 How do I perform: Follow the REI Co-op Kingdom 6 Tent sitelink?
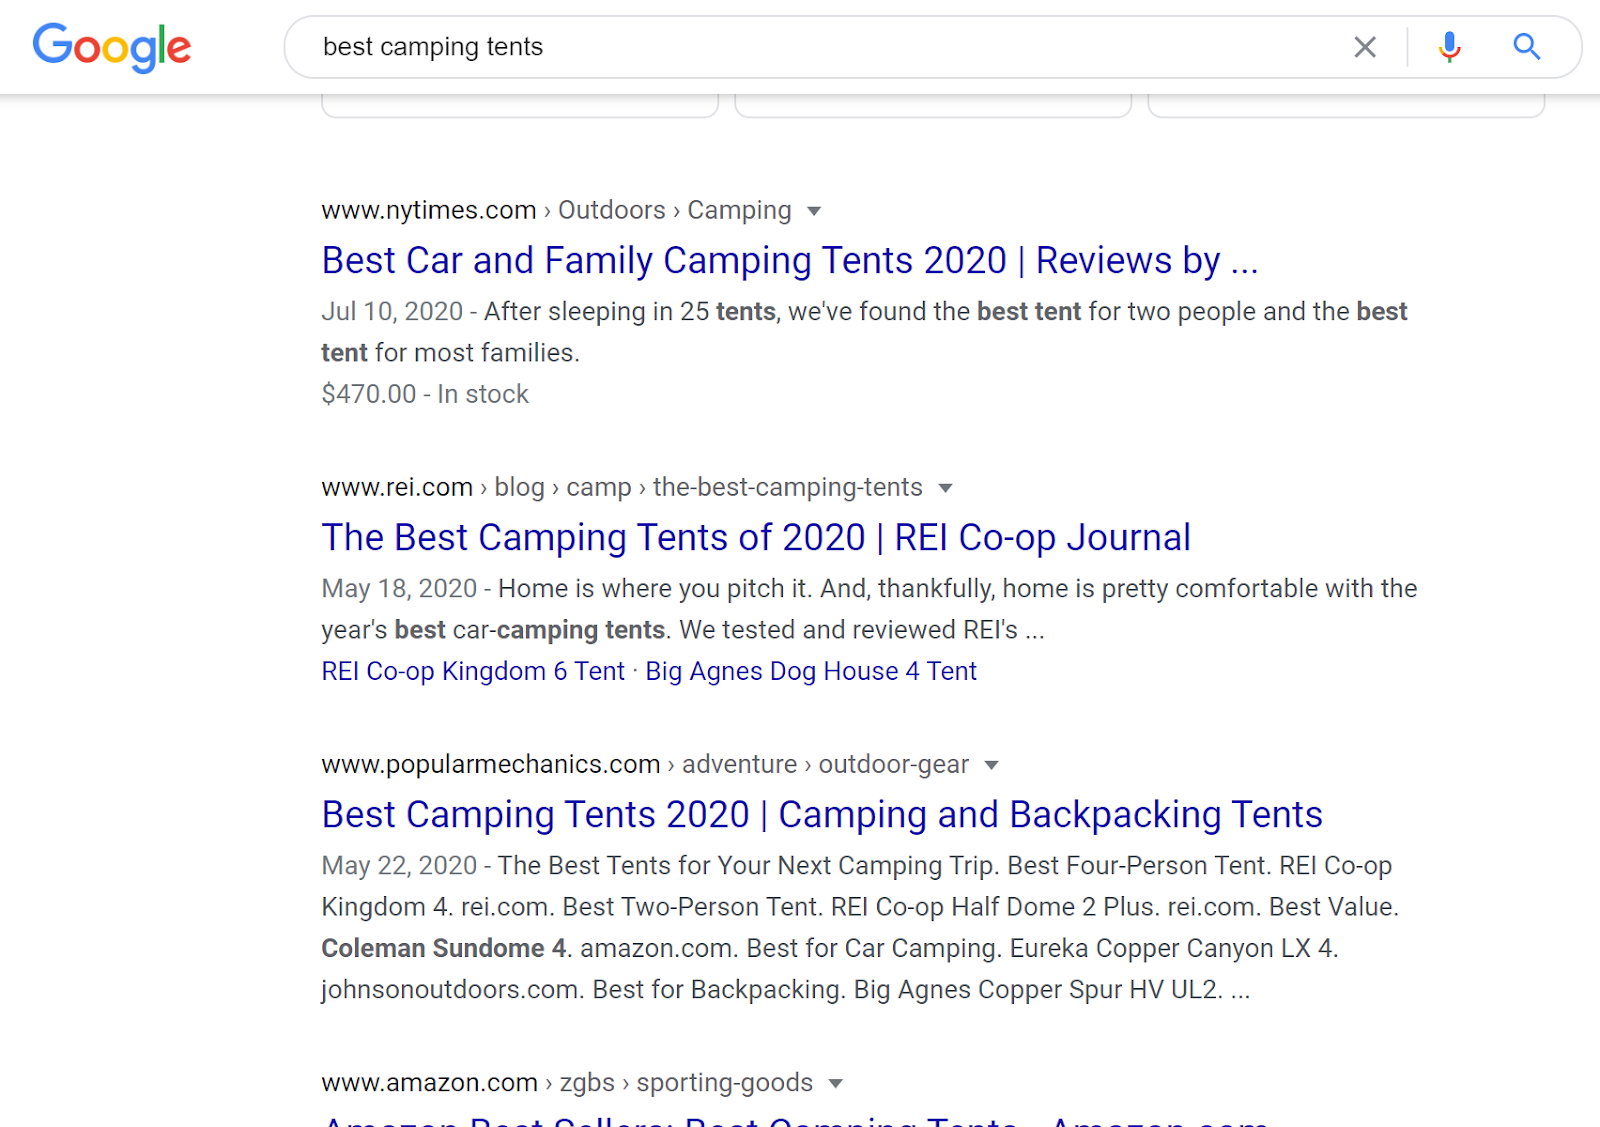pyautogui.click(x=472, y=671)
